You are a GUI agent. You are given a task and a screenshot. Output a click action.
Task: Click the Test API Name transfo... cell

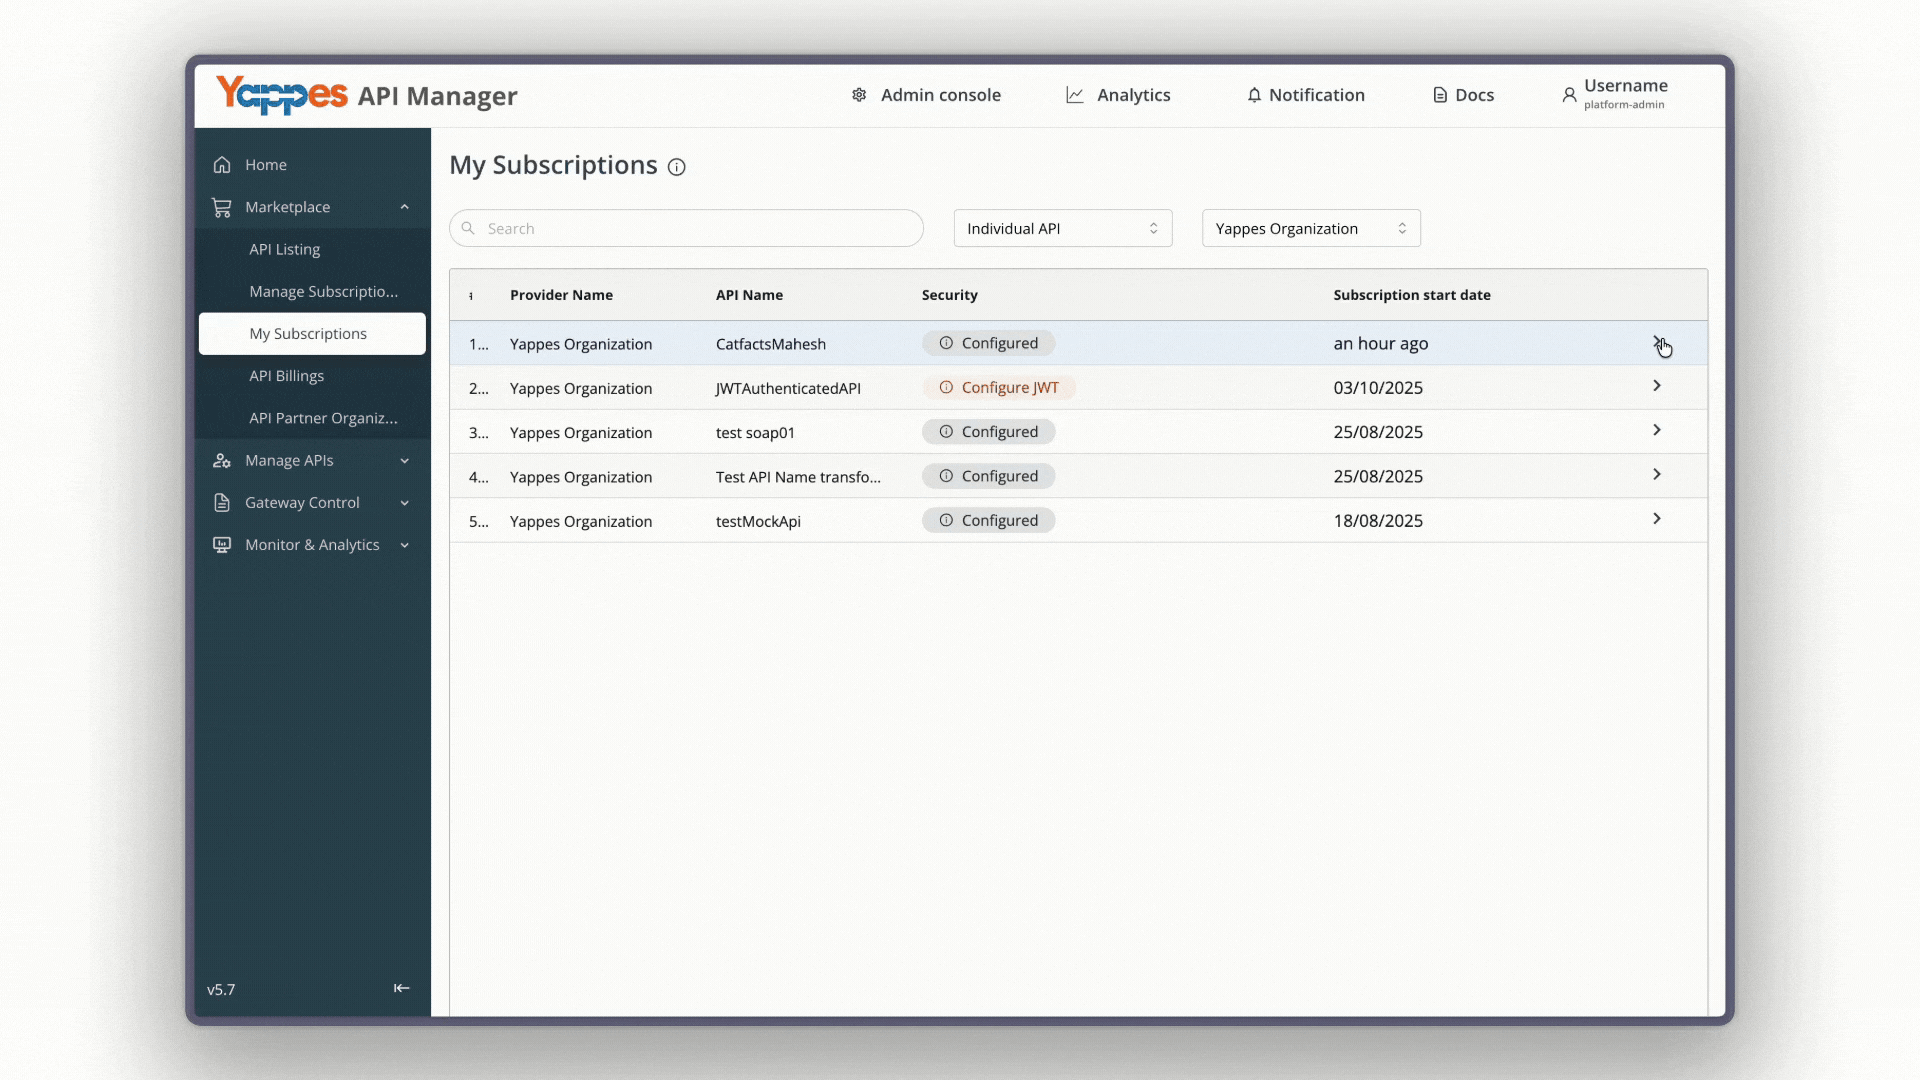click(798, 477)
